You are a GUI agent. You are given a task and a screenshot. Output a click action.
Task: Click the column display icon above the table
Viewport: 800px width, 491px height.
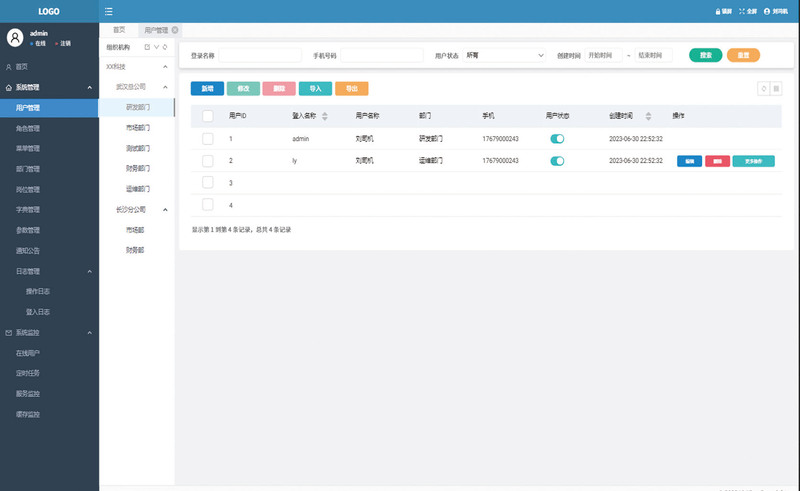coord(776,89)
